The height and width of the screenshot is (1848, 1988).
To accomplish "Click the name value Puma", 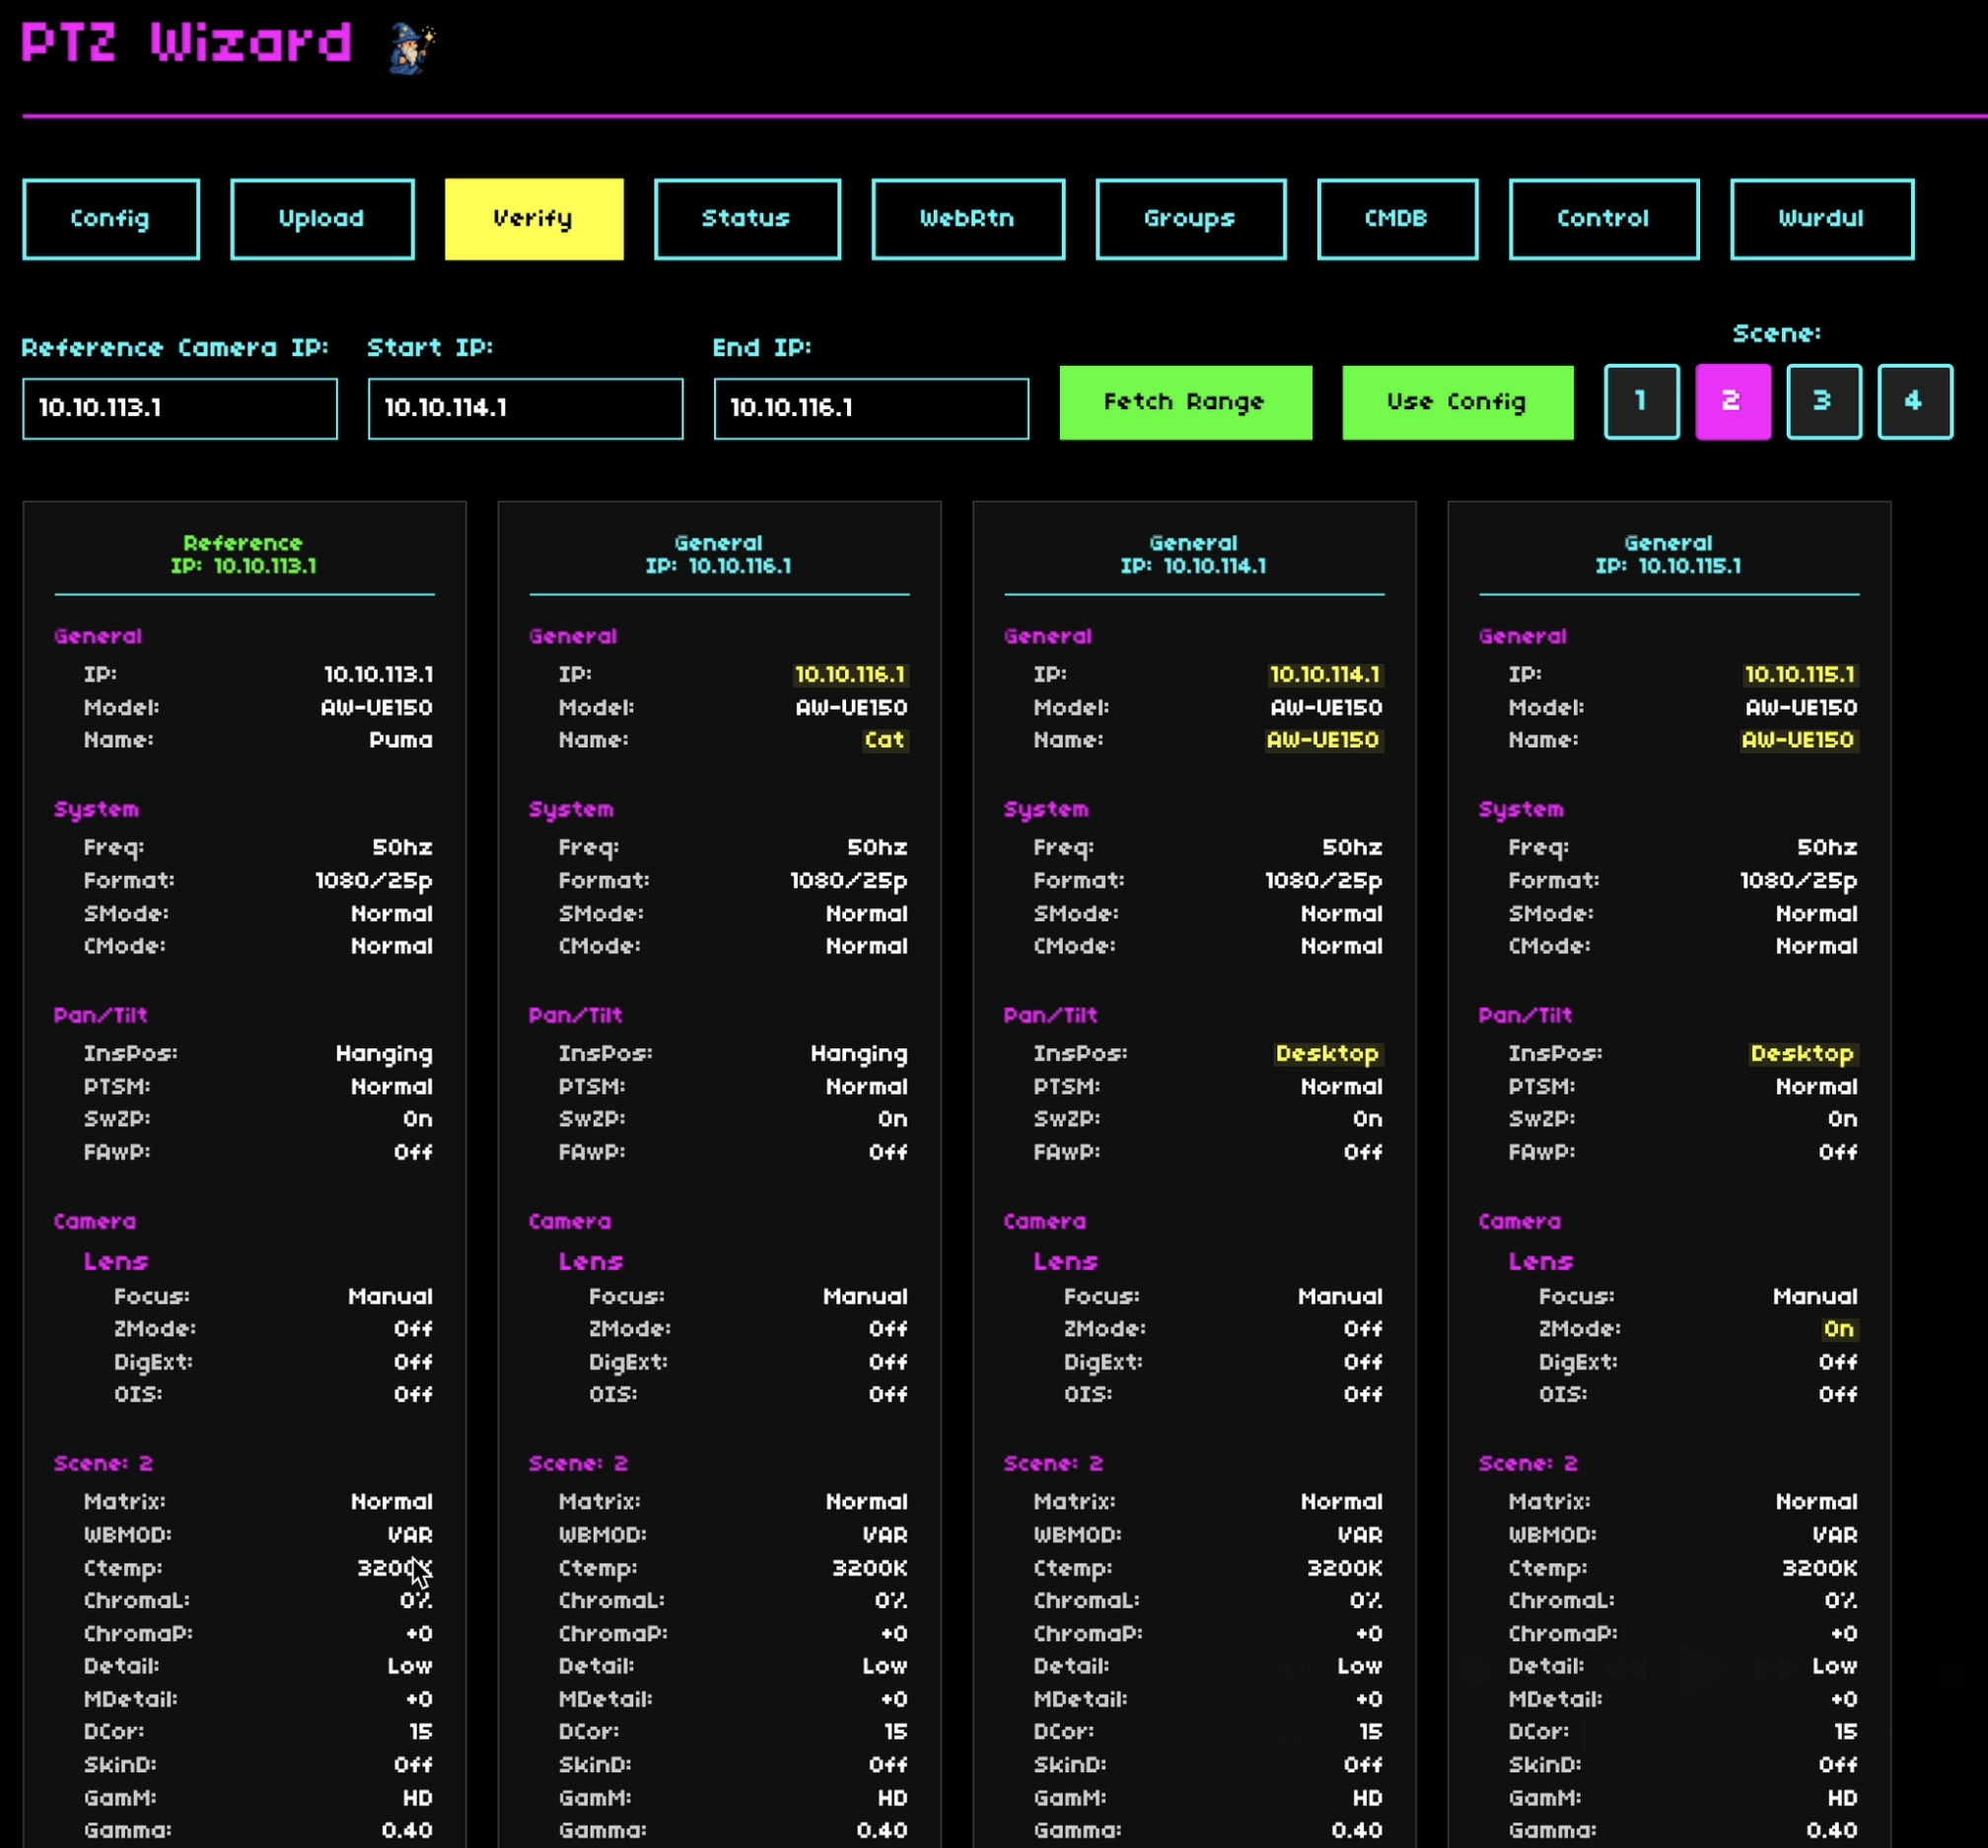I will tap(401, 740).
